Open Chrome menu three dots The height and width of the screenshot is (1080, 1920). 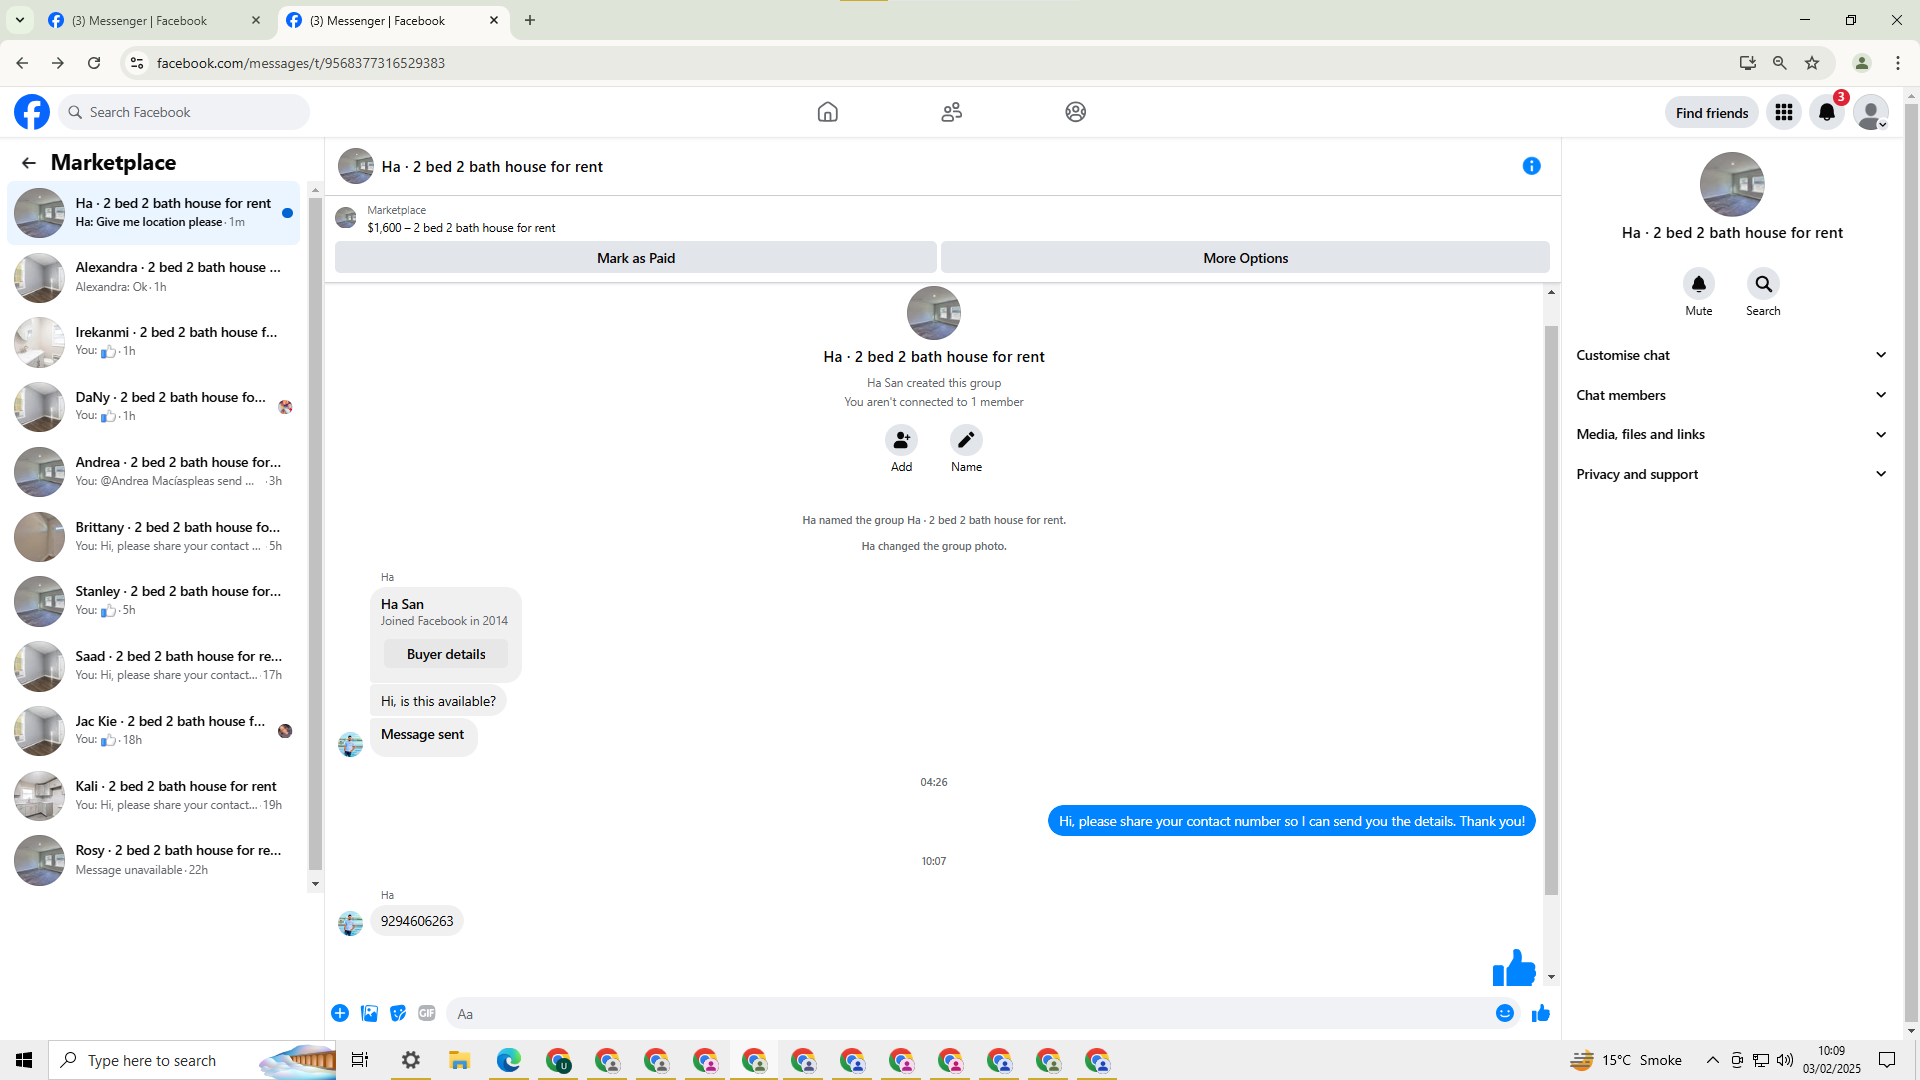[x=1898, y=63]
